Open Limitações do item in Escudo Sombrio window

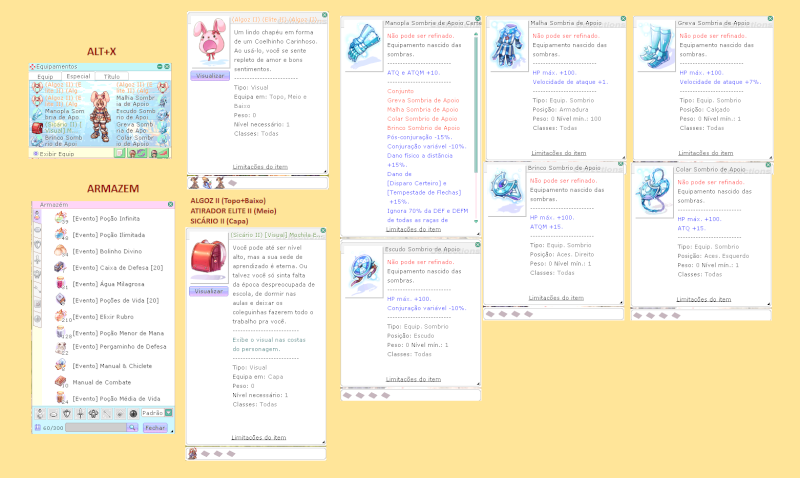coord(413,379)
